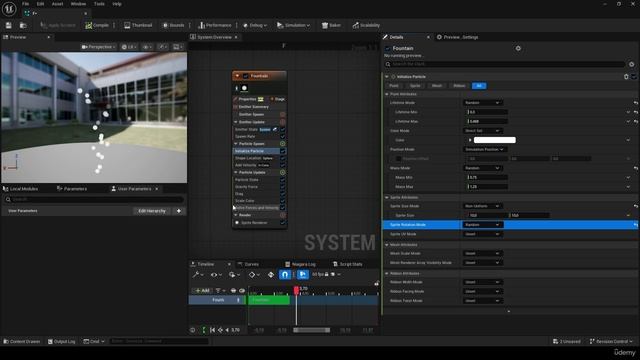Image resolution: width=640 pixels, height=360 pixels.
Task: Disable Initialize Particle module checkbox
Action: click(x=282, y=151)
